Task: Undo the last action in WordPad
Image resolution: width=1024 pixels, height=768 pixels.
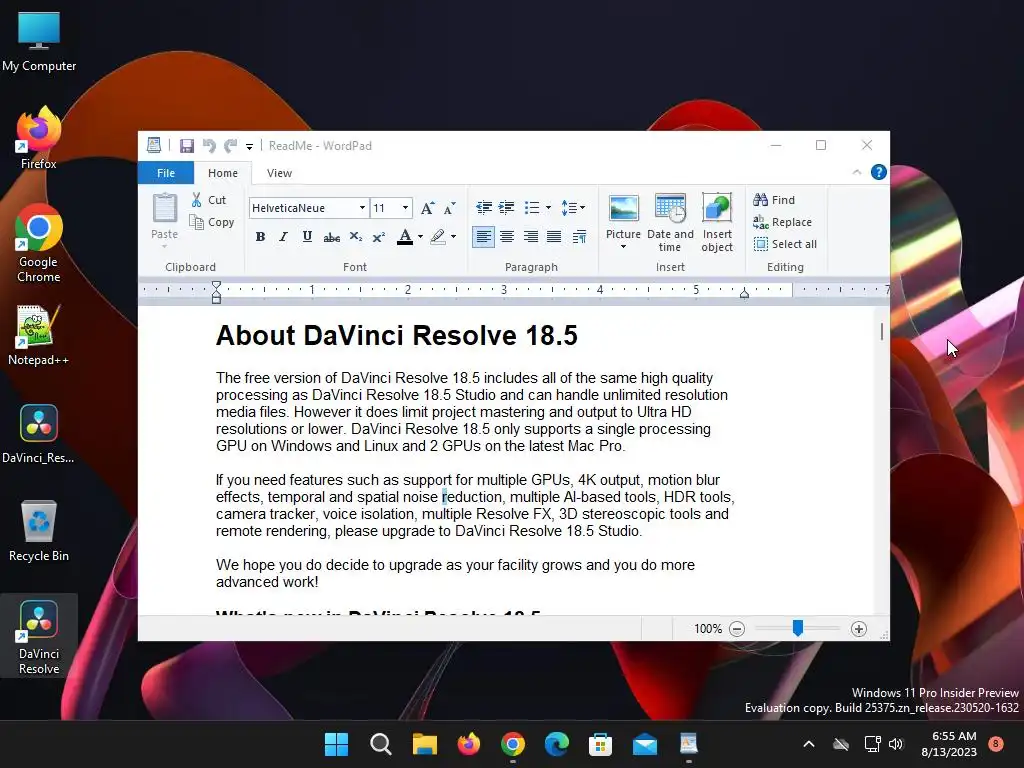Action: click(x=209, y=146)
